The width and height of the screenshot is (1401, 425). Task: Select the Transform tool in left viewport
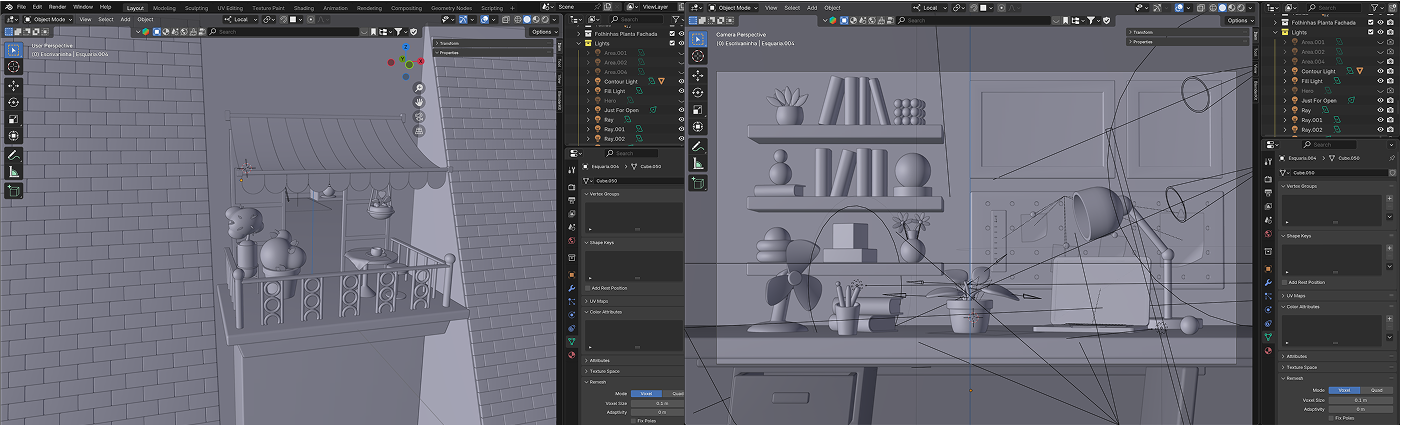tap(14, 136)
